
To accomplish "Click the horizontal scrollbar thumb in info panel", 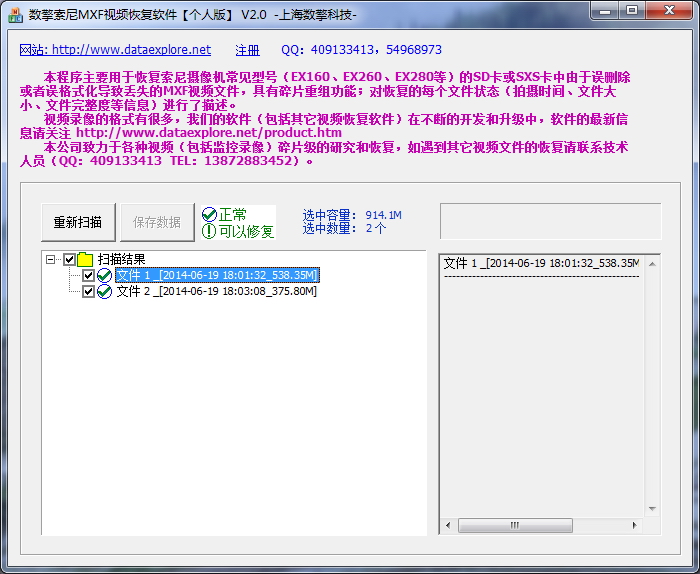I will [515, 525].
